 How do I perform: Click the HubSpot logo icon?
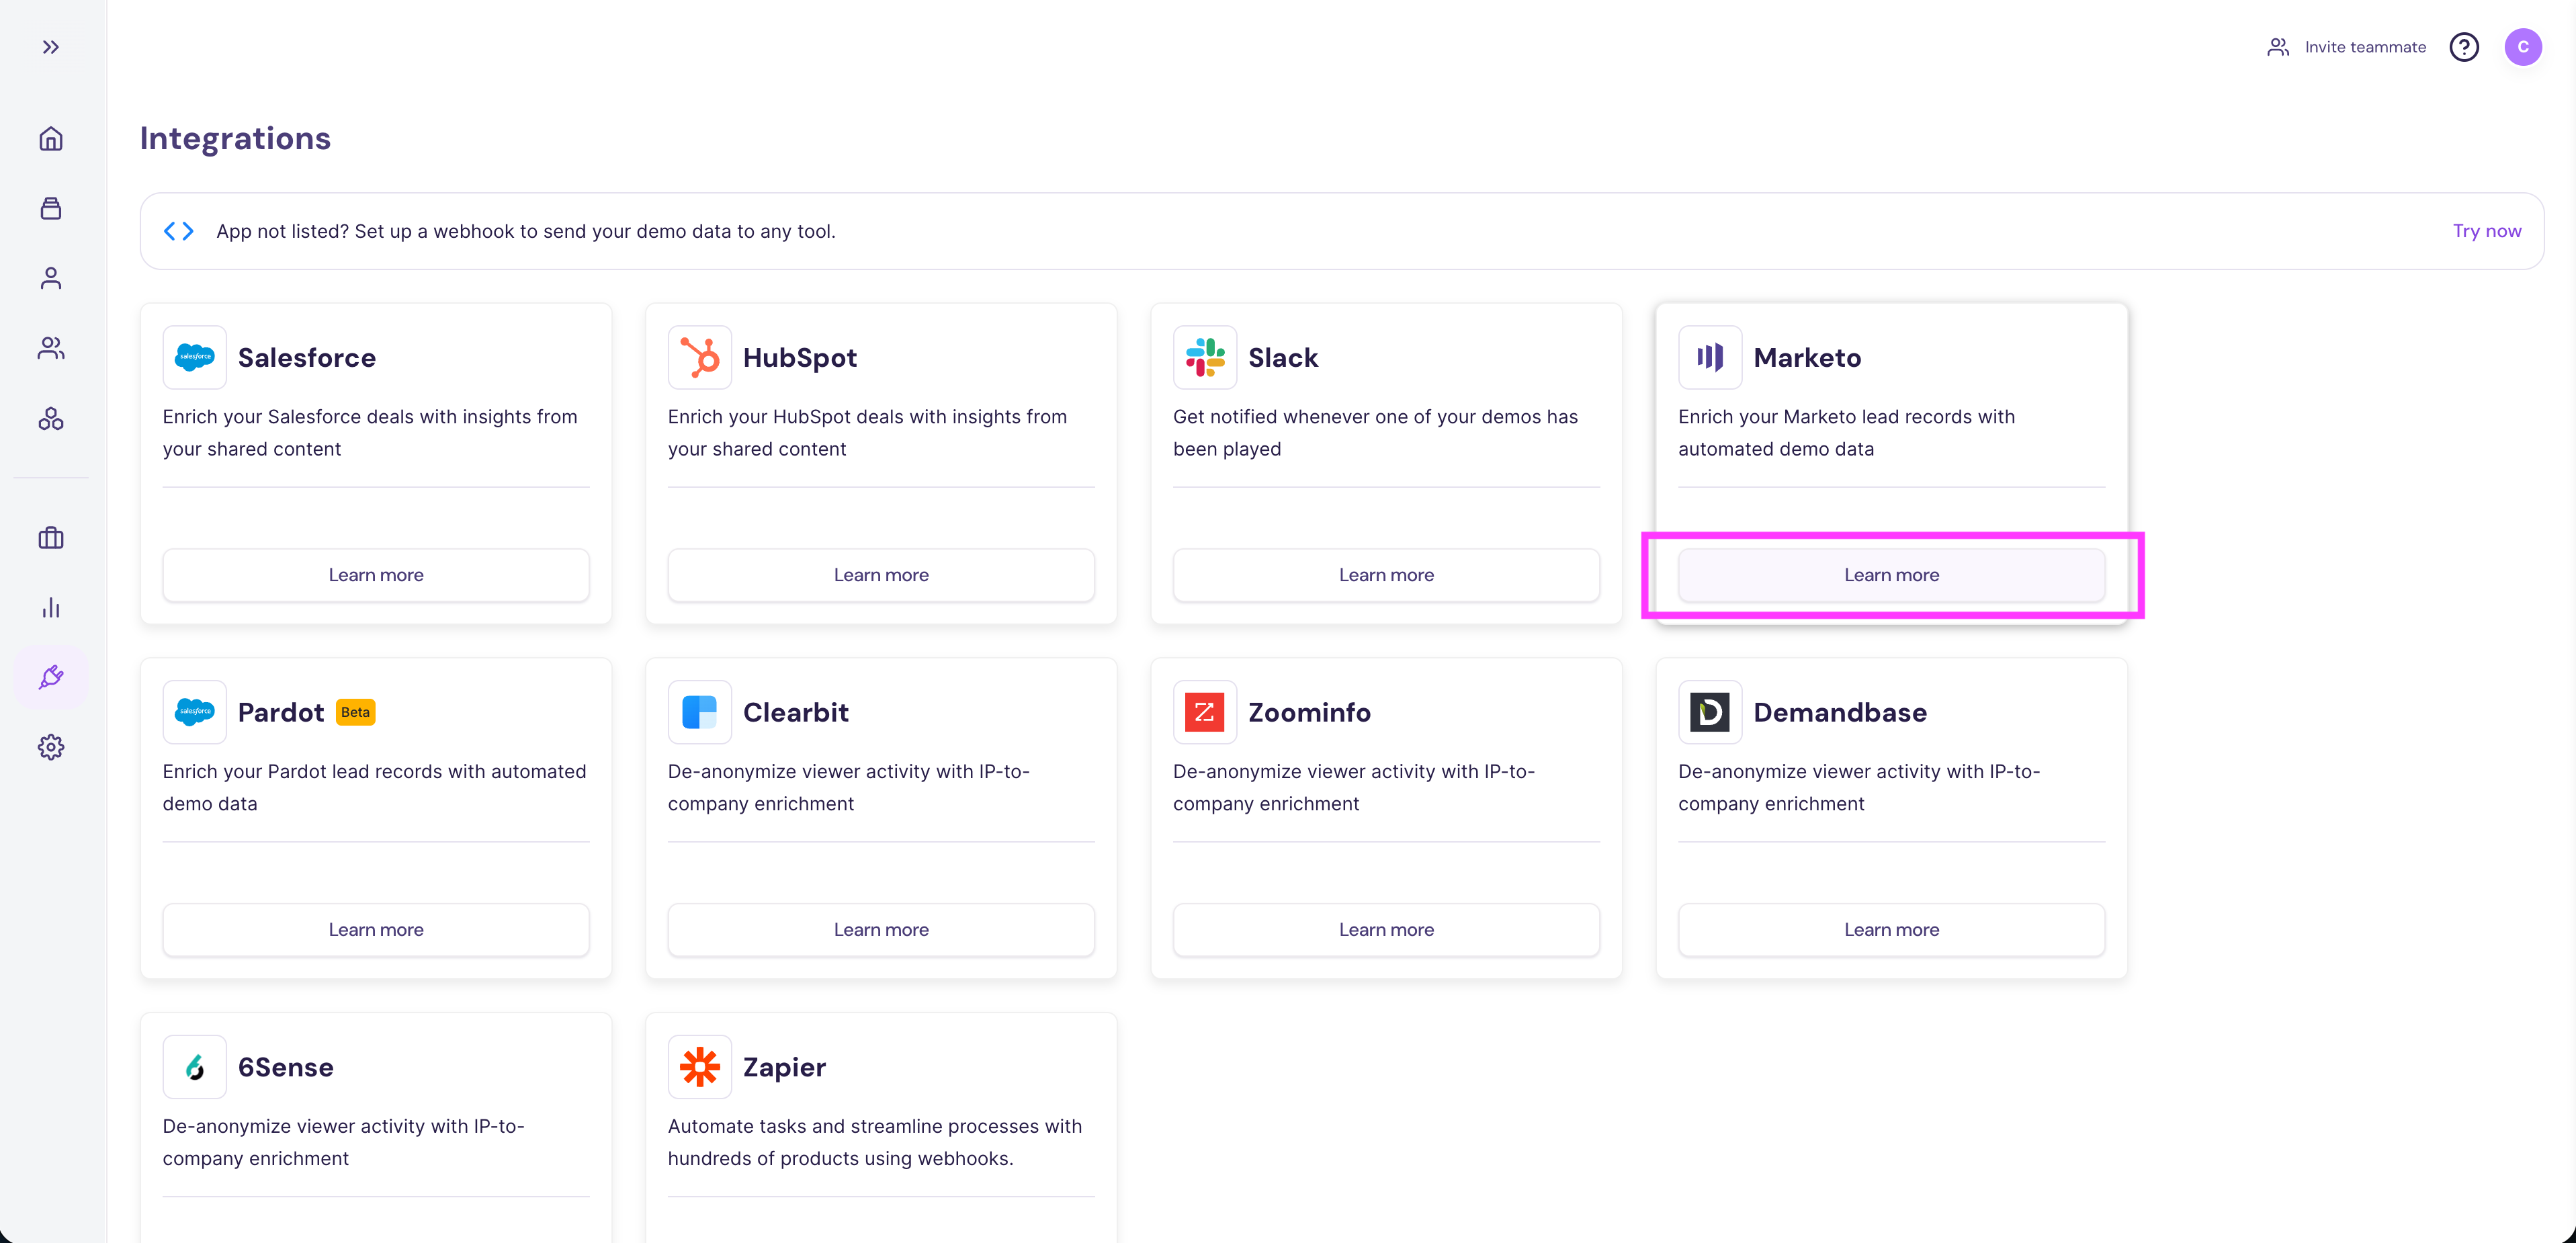(x=700, y=357)
